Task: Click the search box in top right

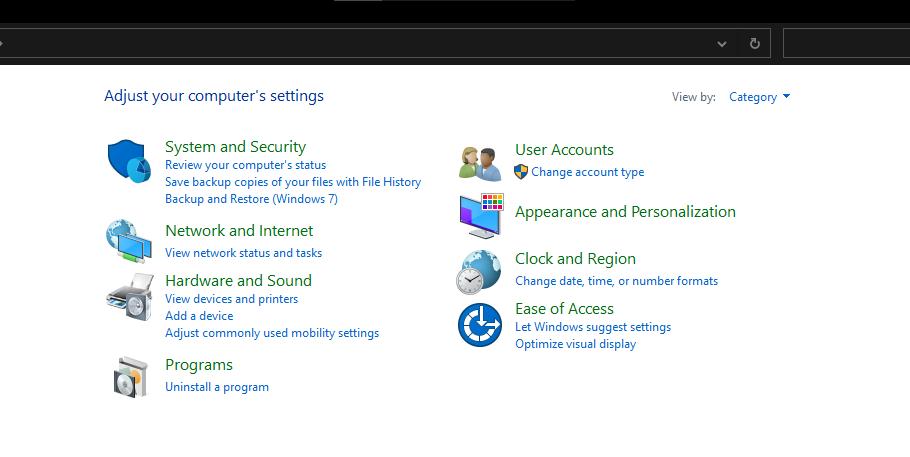Action: (845, 44)
